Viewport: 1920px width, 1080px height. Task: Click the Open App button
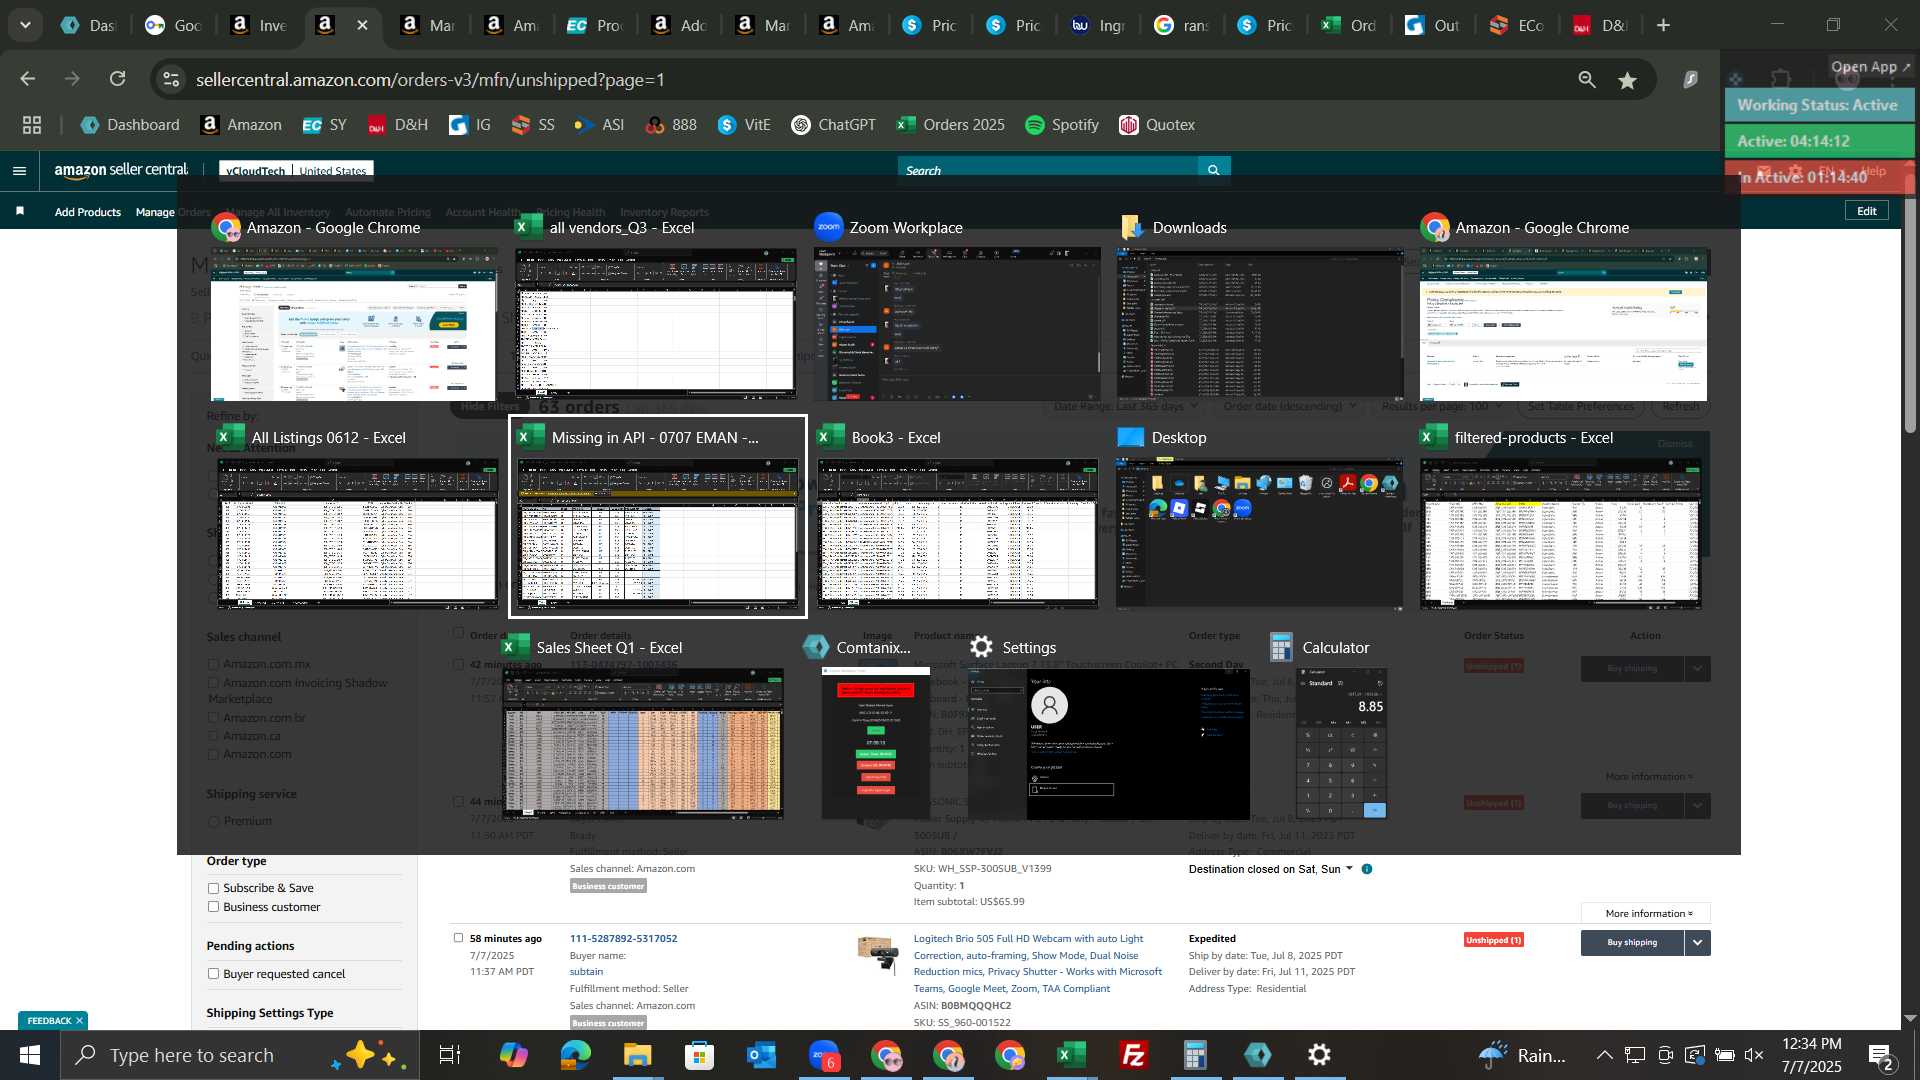pos(1870,67)
